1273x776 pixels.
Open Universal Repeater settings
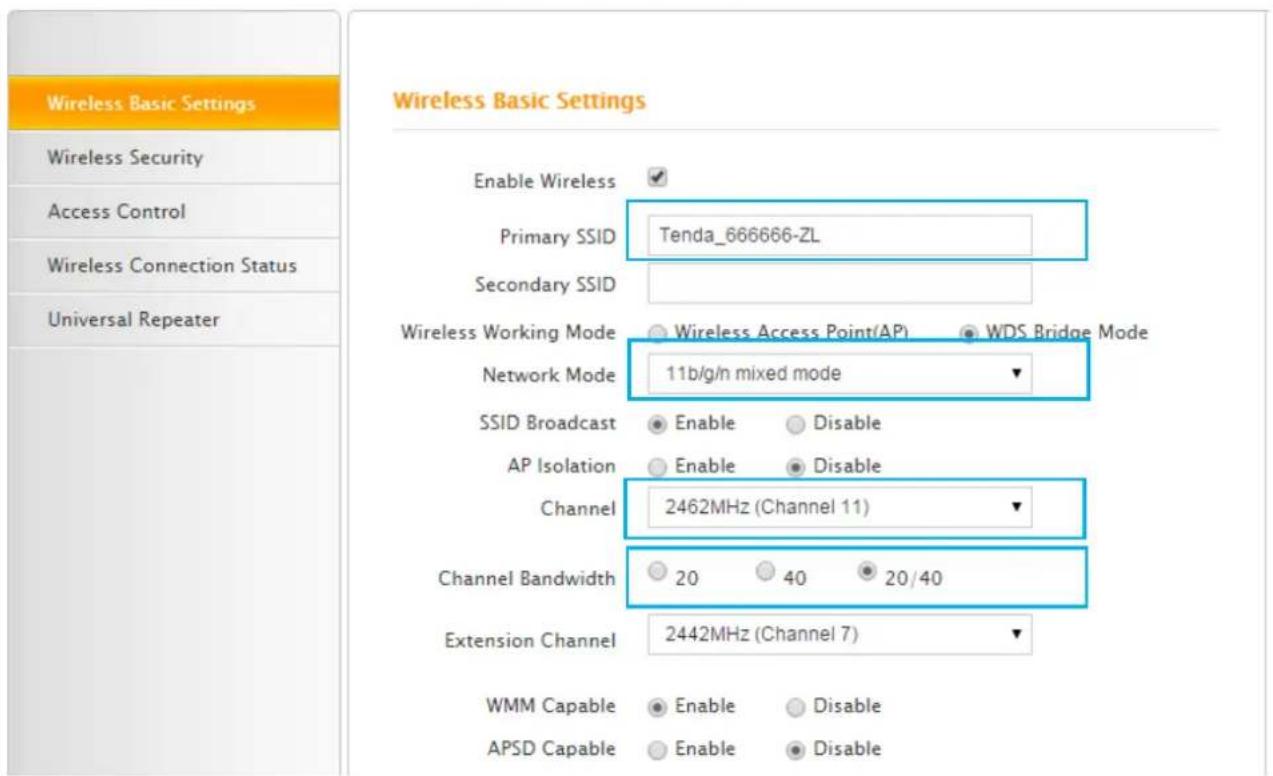[x=173, y=320]
